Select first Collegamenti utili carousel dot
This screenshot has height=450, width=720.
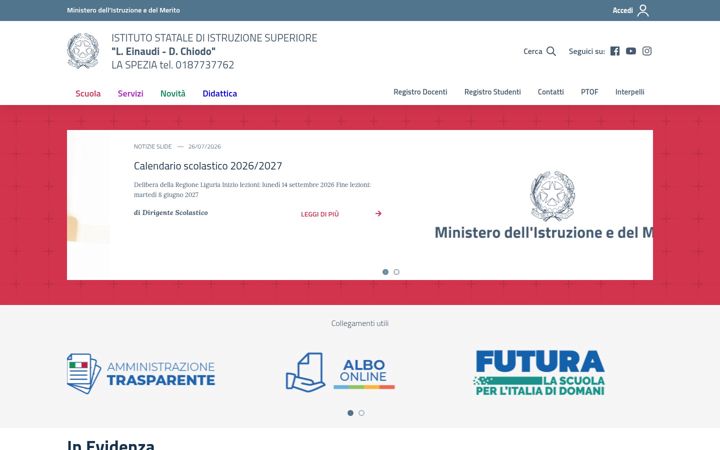pyautogui.click(x=350, y=413)
